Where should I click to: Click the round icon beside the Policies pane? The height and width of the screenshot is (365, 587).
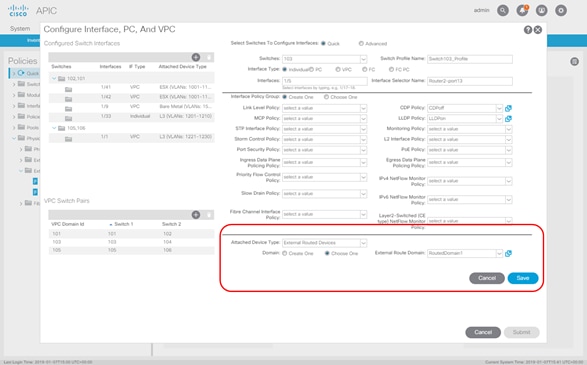tap(575, 62)
